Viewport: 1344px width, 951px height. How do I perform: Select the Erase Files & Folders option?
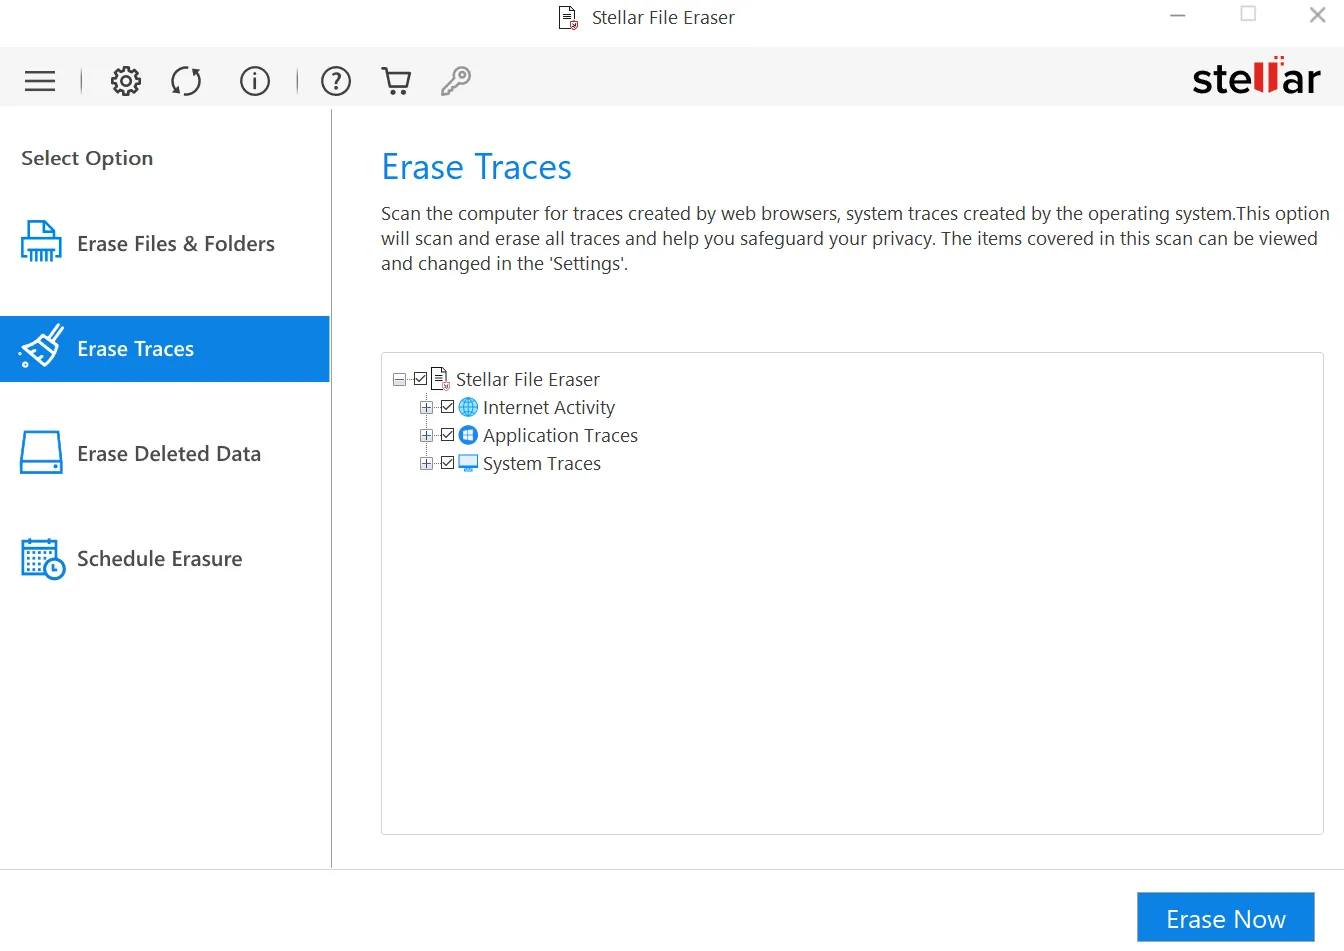[x=165, y=244]
